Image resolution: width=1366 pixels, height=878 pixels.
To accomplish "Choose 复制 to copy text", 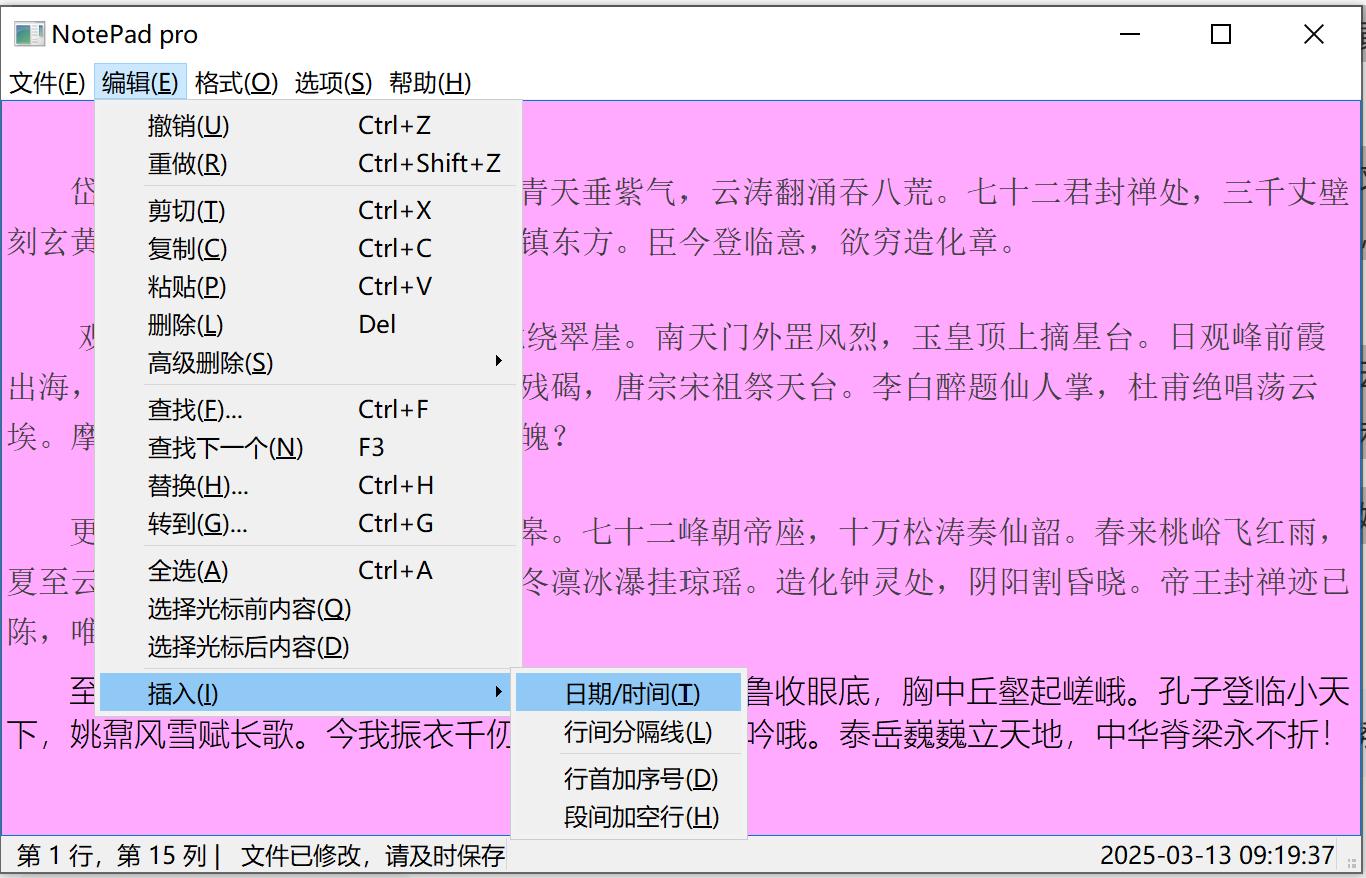I will [x=188, y=248].
